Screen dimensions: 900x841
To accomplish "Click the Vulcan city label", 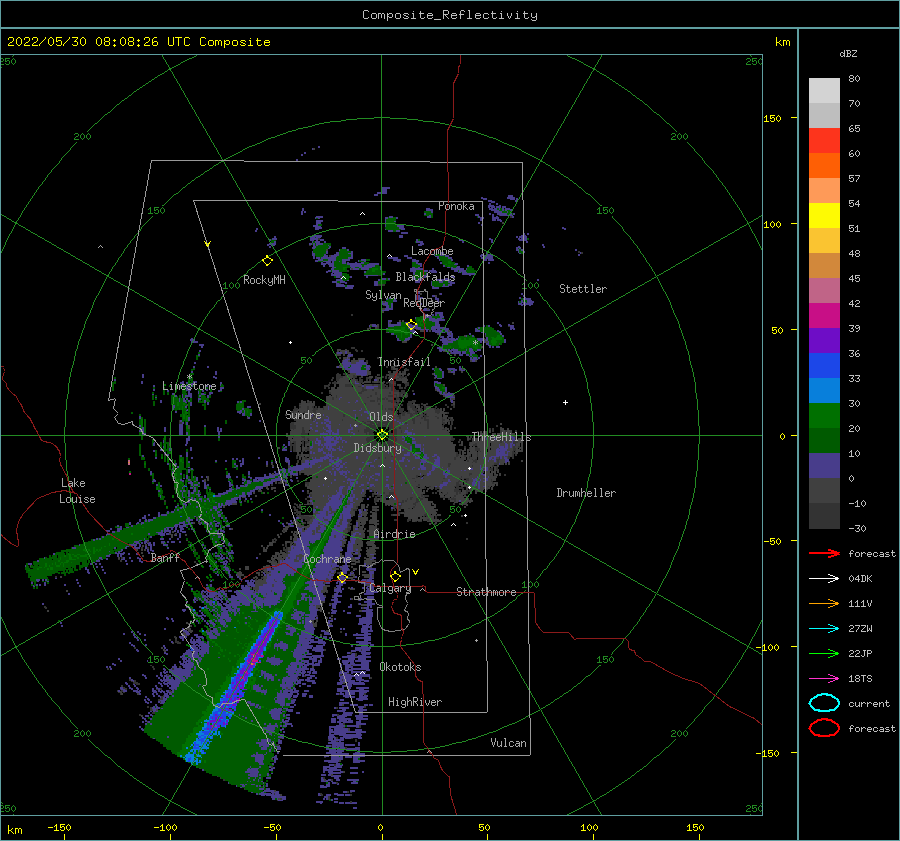I will click(x=509, y=743).
